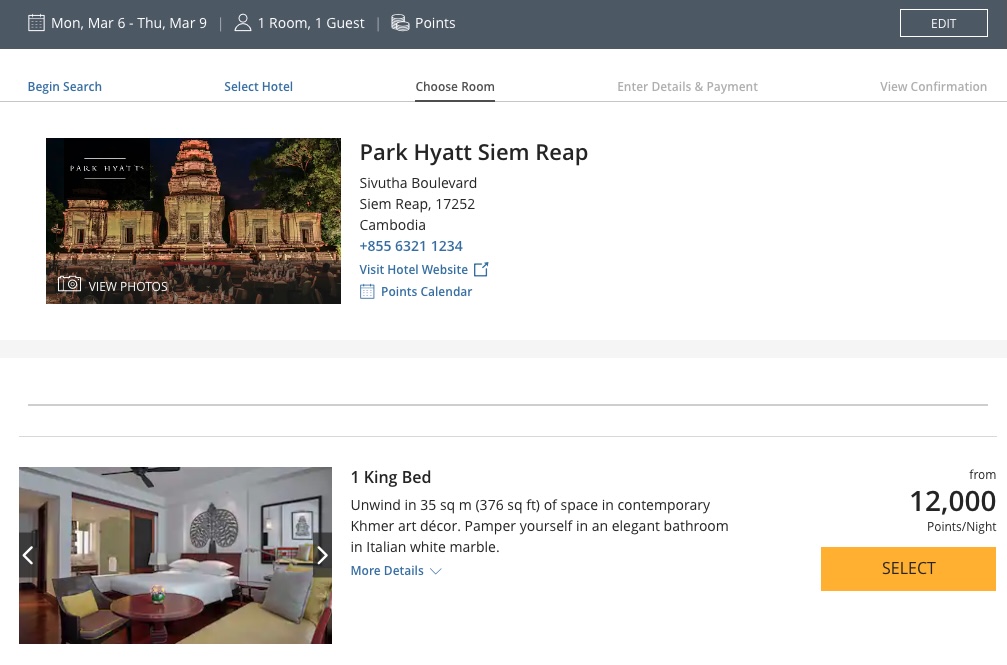Click the camera icon on VIEW PHOTOS

pyautogui.click(x=69, y=284)
